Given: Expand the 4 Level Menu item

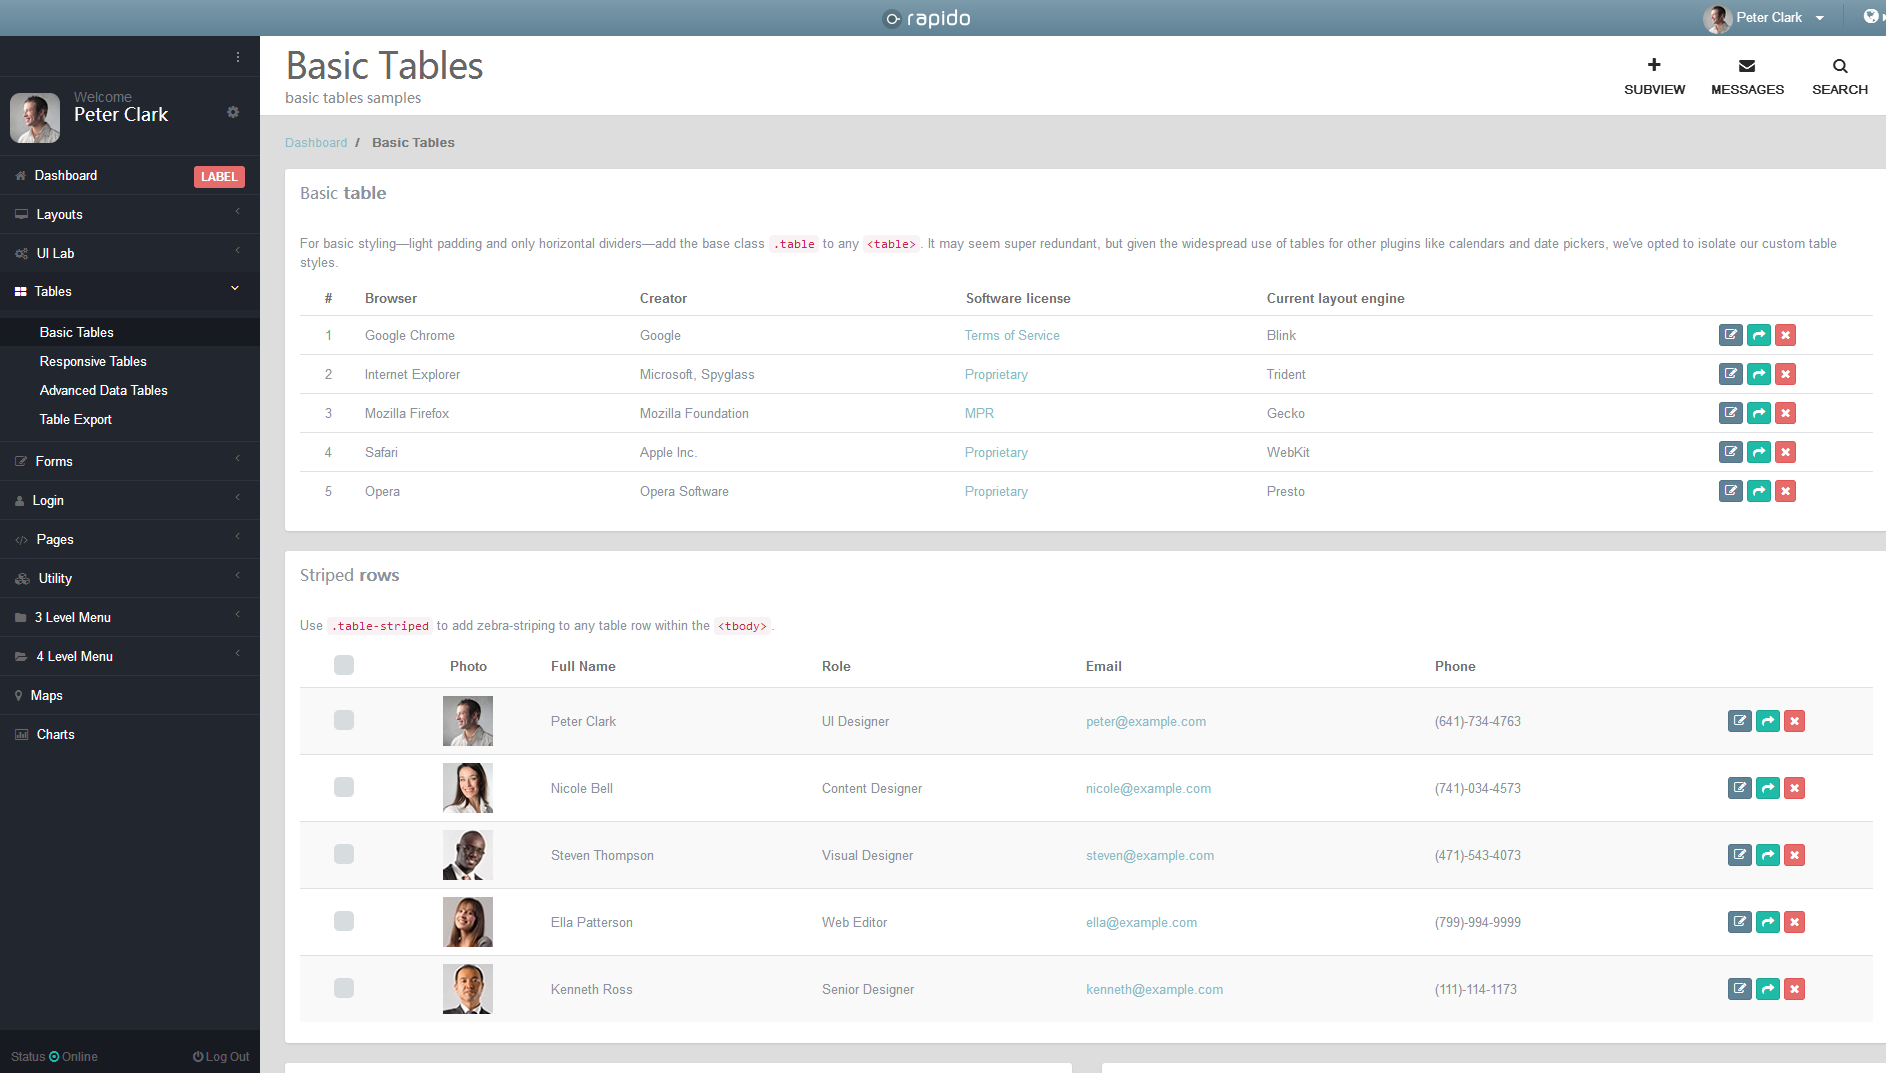Looking at the screenshot, I should [130, 656].
